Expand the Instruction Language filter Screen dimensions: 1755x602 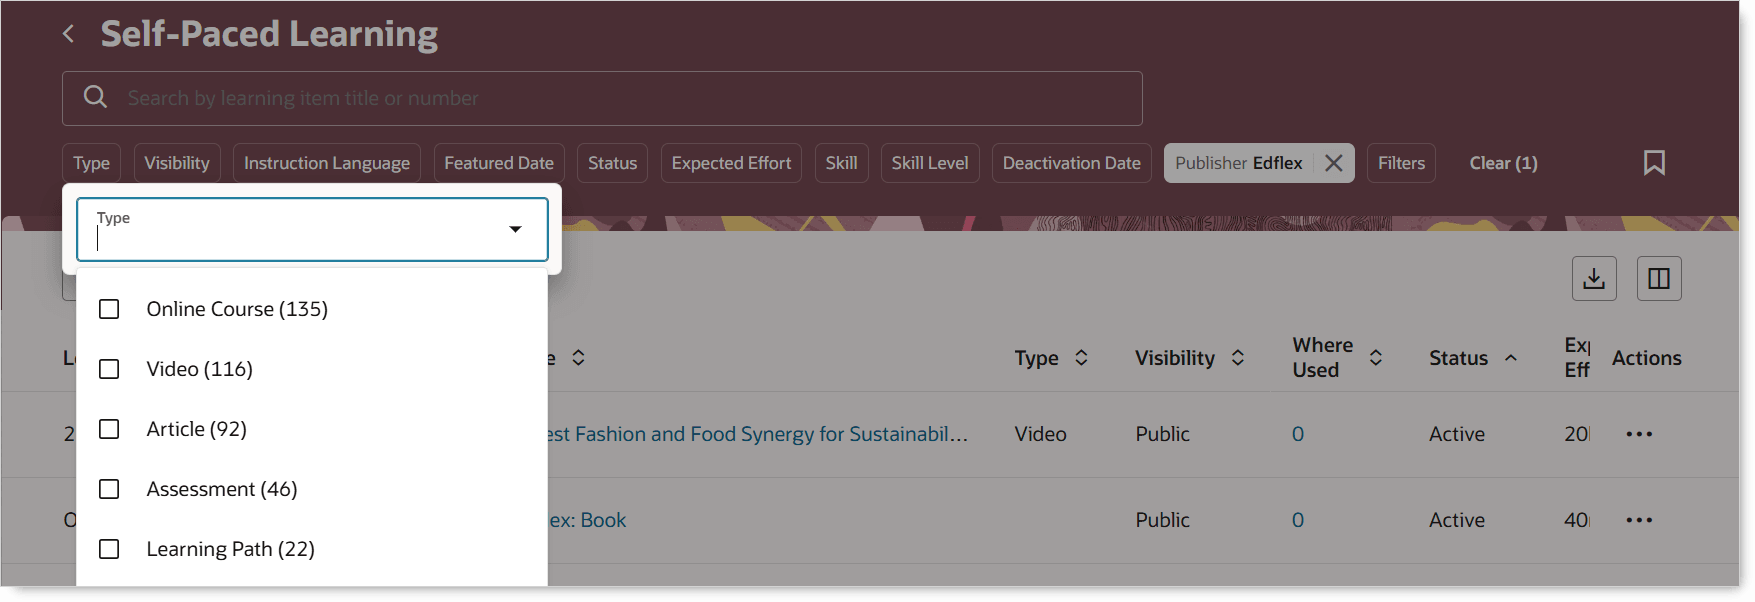coord(326,163)
